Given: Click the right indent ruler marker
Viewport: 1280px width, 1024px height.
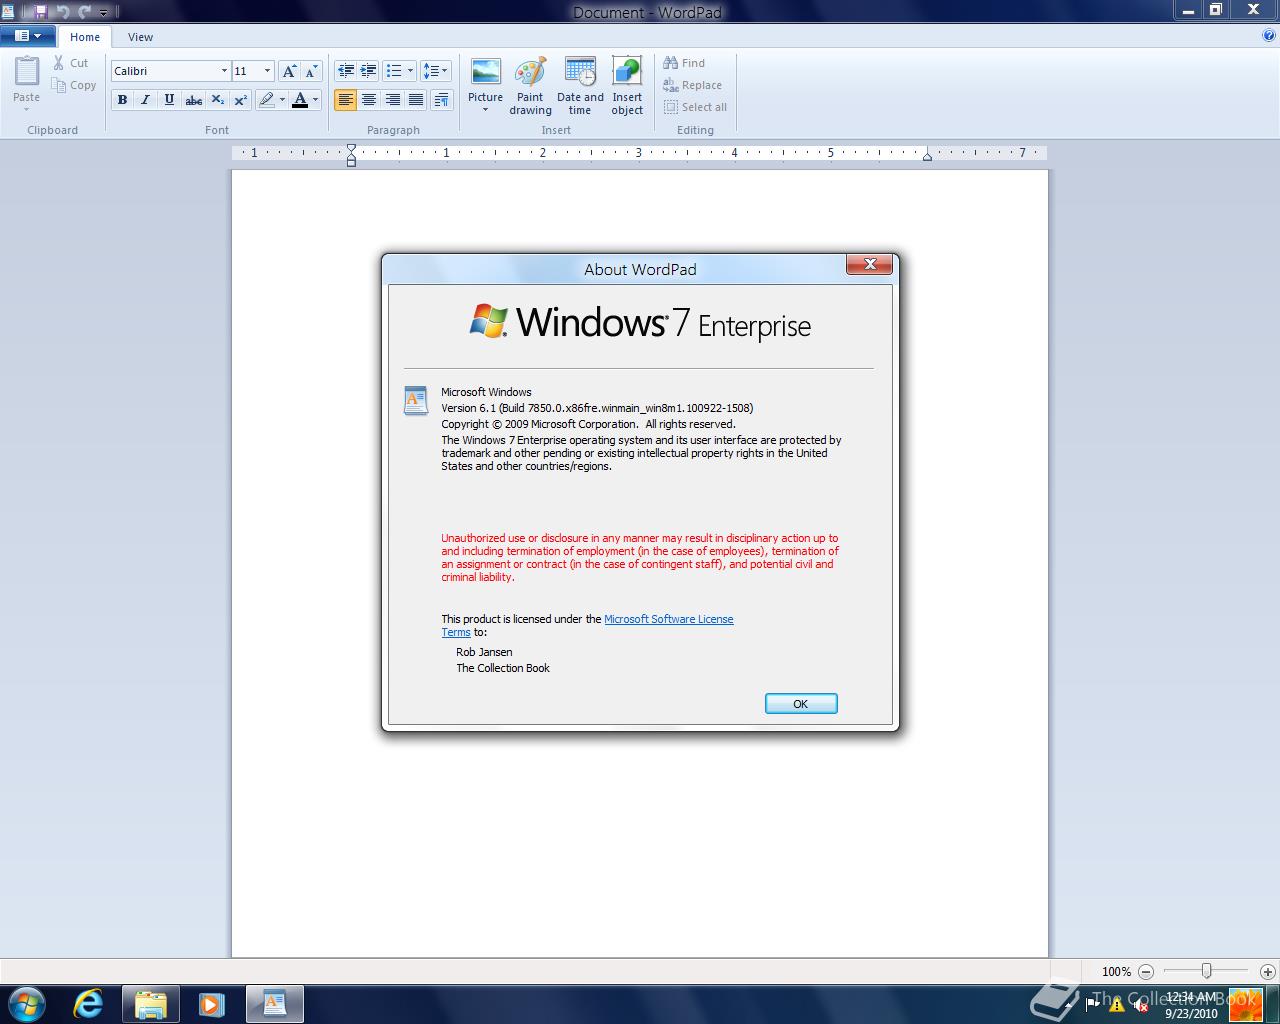Looking at the screenshot, I should pyautogui.click(x=927, y=156).
